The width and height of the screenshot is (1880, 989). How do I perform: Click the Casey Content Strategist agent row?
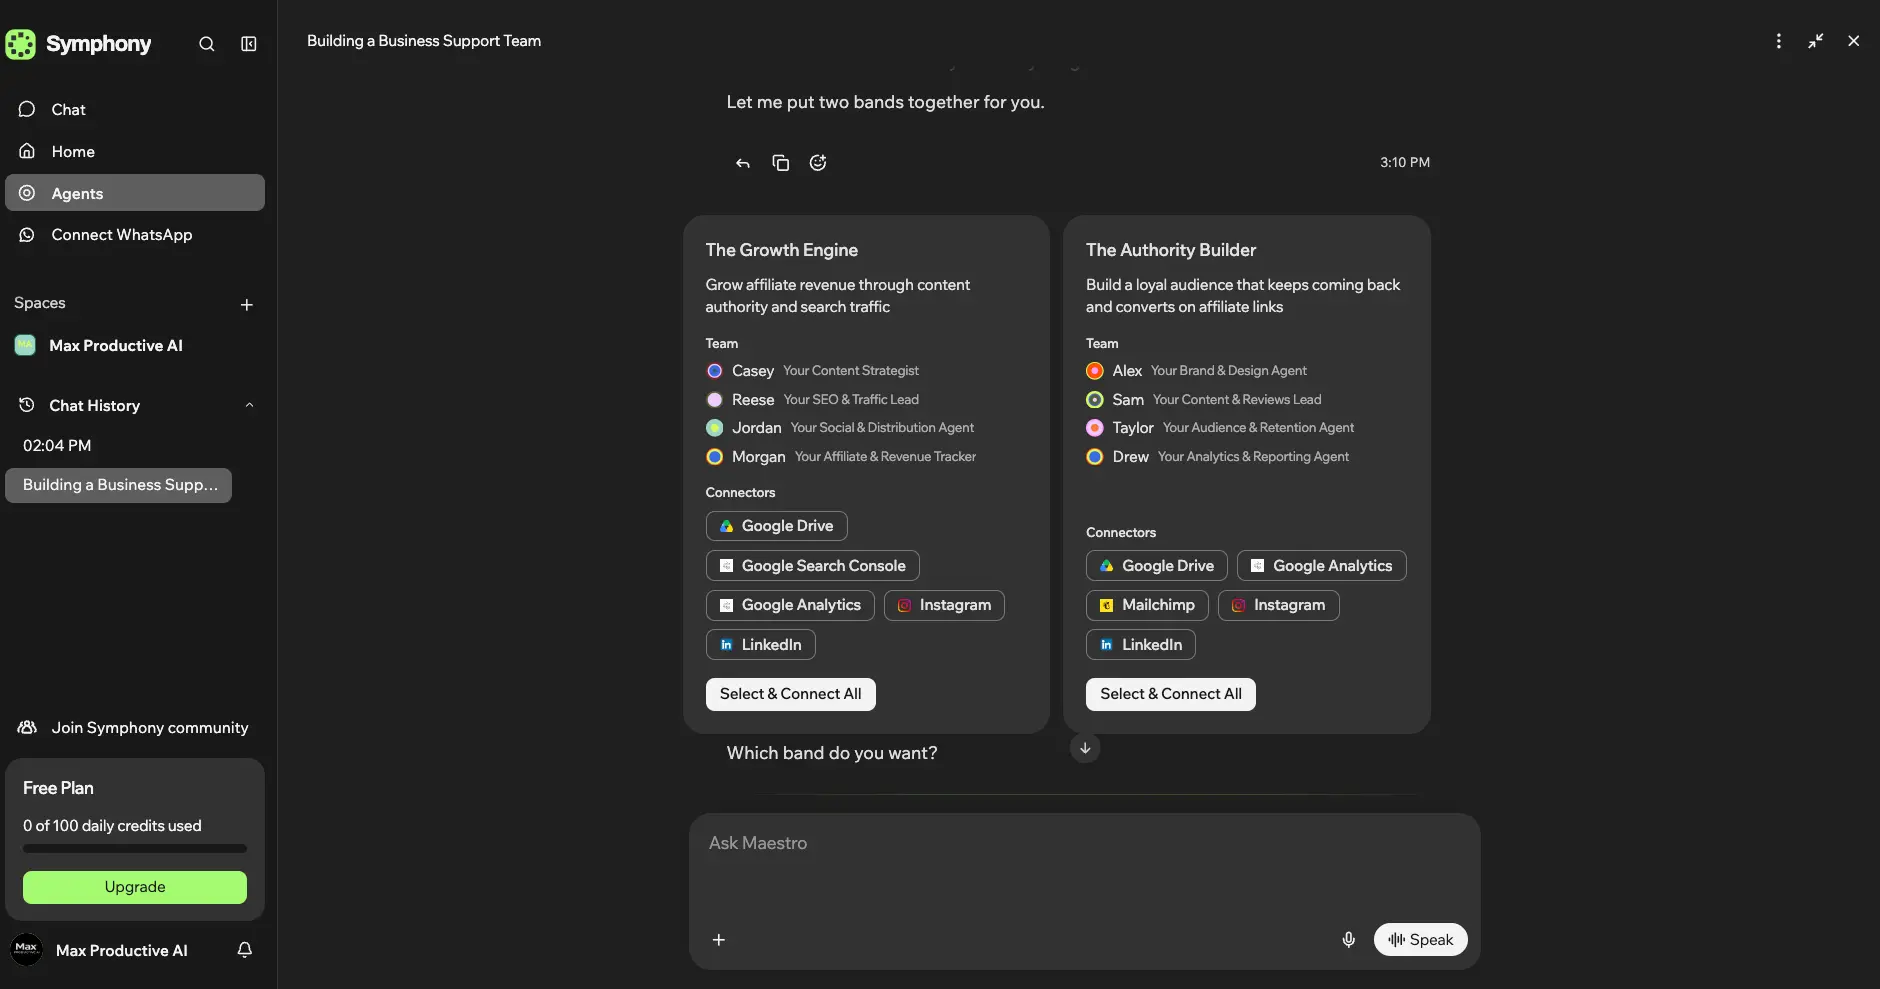pos(813,371)
